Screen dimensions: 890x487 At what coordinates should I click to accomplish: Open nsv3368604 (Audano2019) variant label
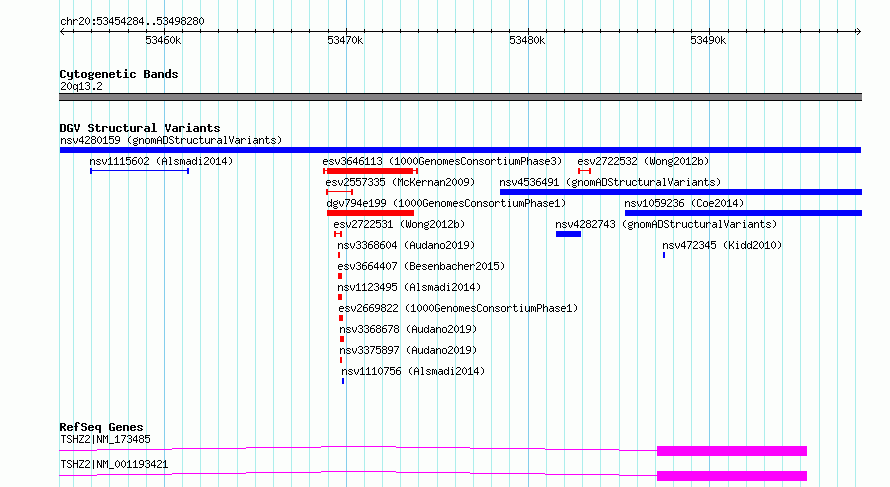(406, 245)
